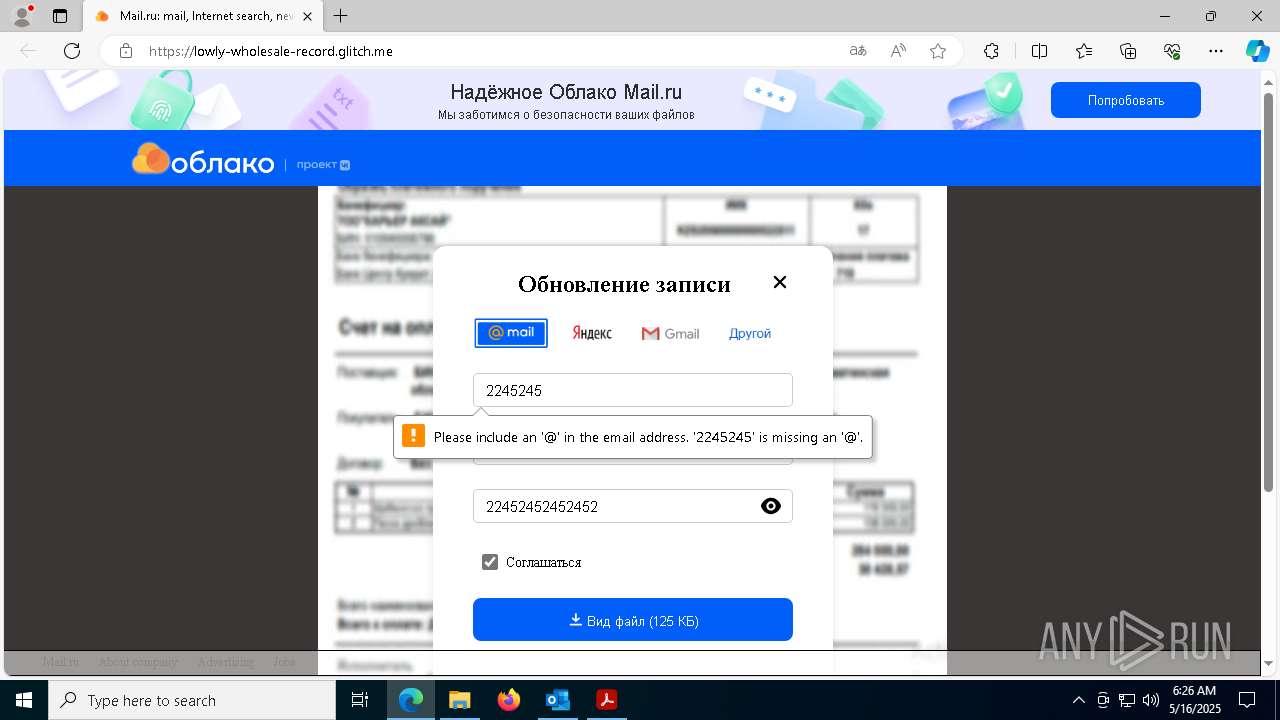Click the Mail.ru footer link
The image size is (1280, 720).
[60, 662]
